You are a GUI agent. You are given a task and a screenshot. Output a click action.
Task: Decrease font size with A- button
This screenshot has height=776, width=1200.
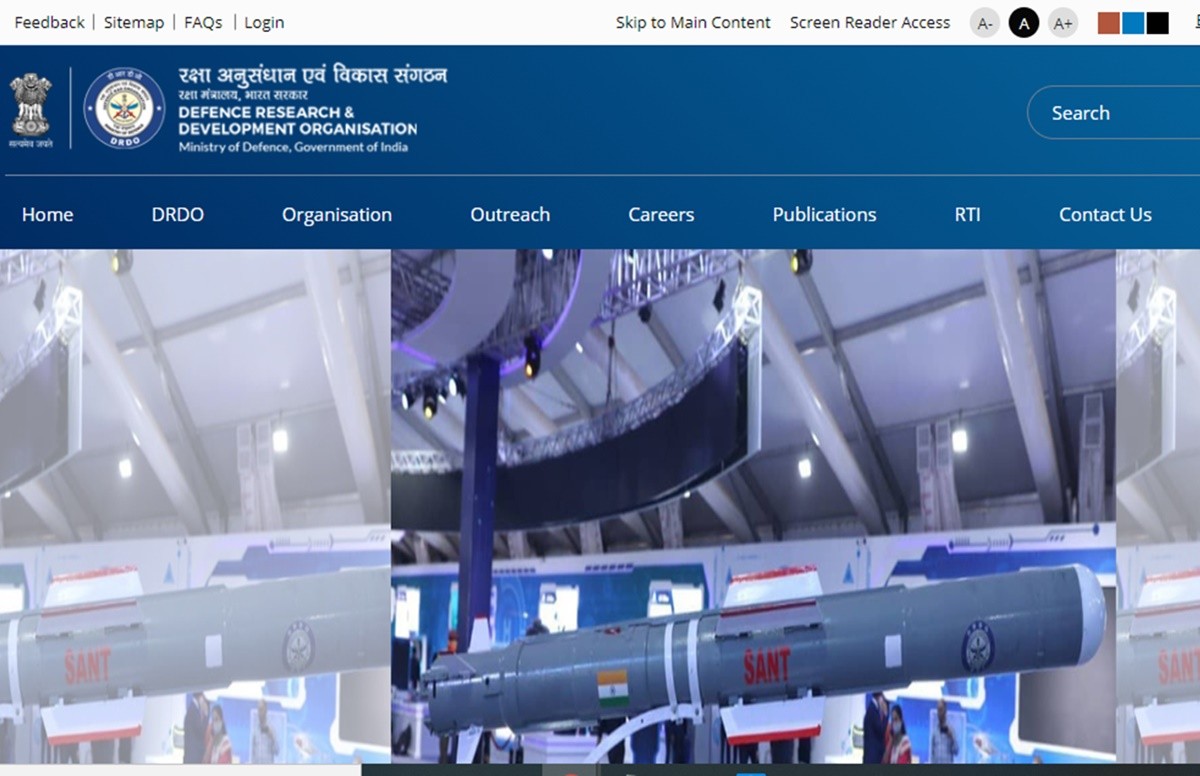[x=985, y=23]
